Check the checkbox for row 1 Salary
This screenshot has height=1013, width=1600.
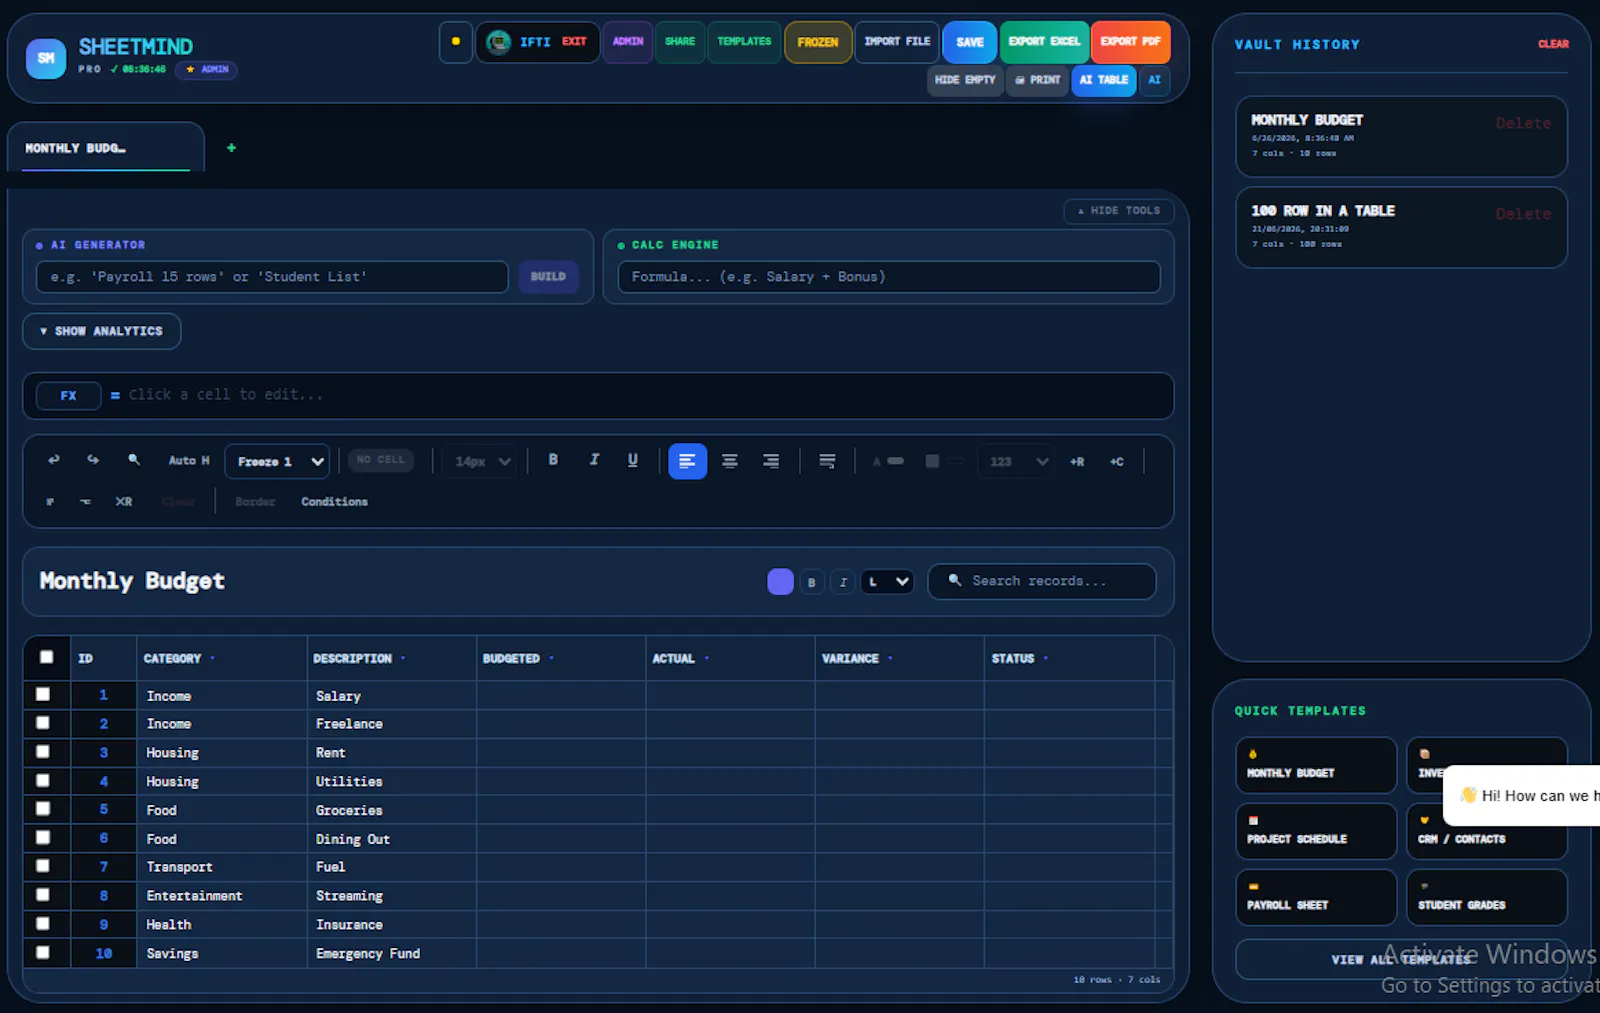(43, 694)
